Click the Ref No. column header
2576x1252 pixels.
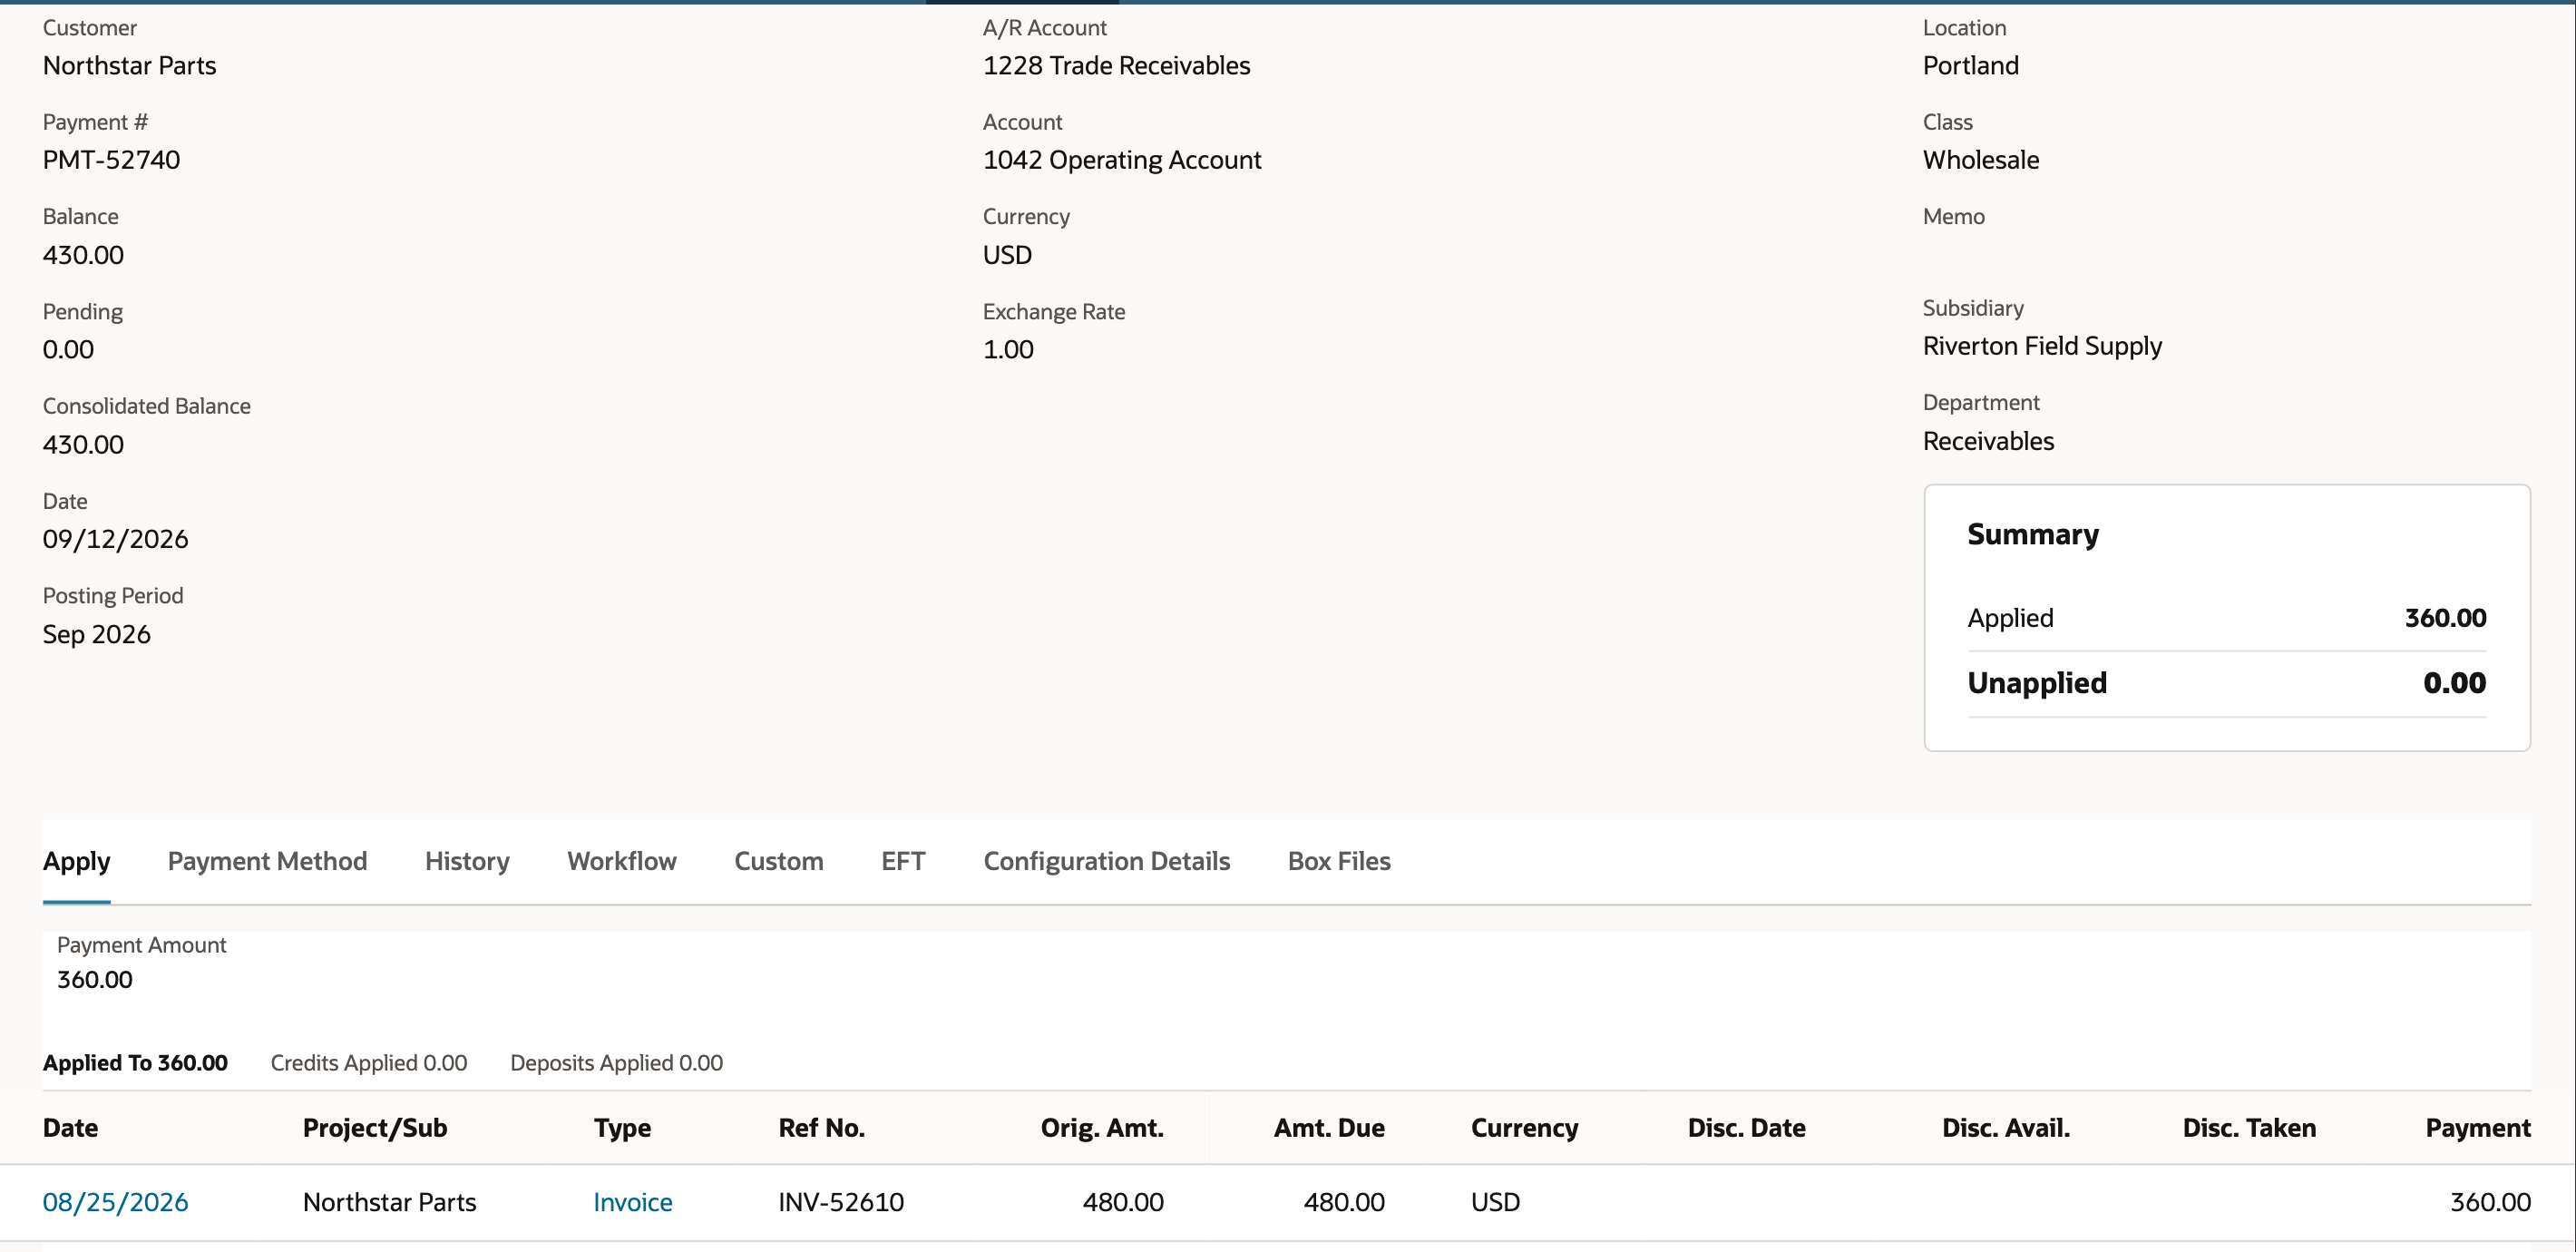point(822,1128)
